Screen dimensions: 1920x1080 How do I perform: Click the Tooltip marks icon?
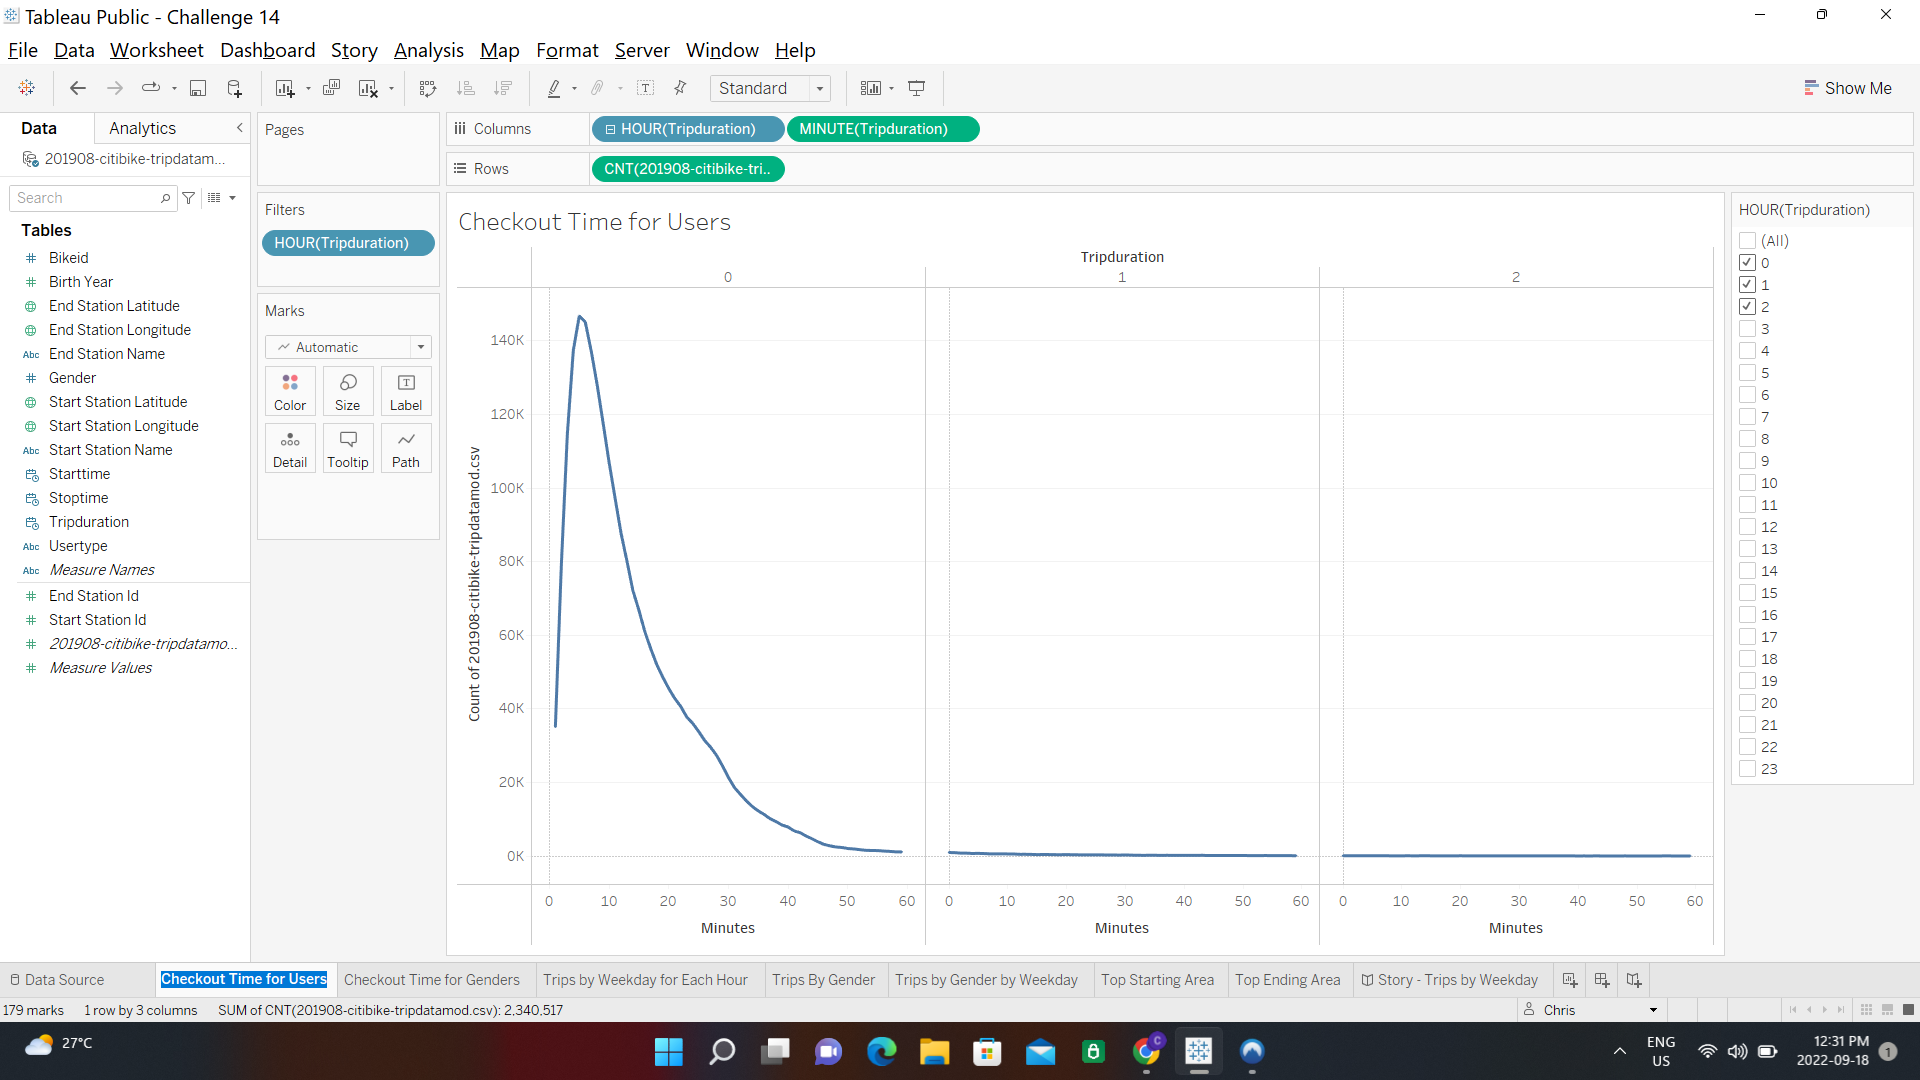(x=347, y=448)
